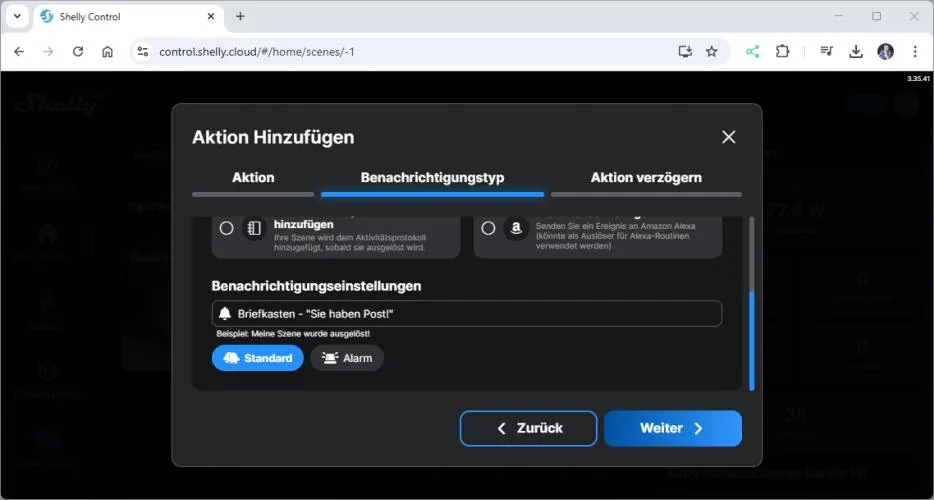Viewport: 934px width, 500px height.
Task: Switch to the Aktion step tab
Action: point(253,178)
